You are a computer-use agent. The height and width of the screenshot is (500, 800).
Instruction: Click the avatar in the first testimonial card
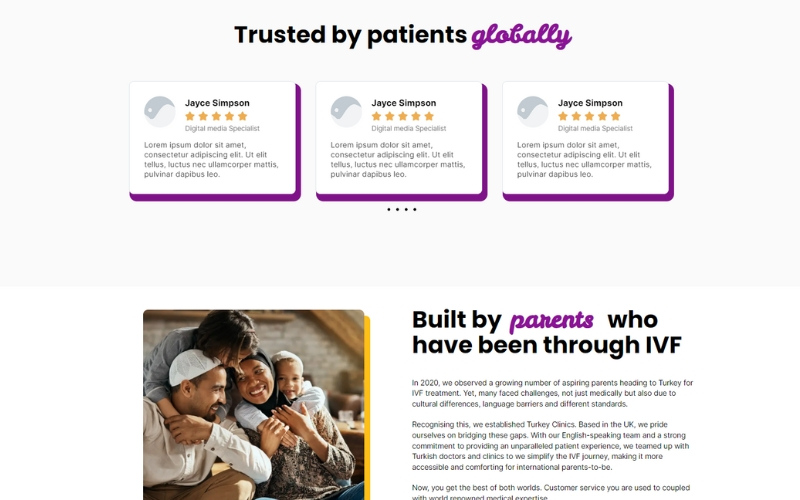point(160,112)
